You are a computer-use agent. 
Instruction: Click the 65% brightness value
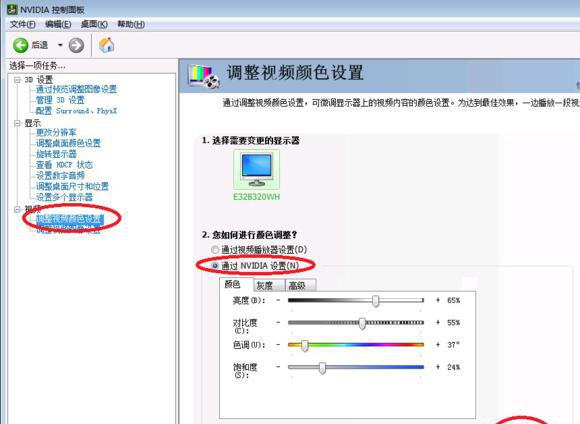point(453,300)
